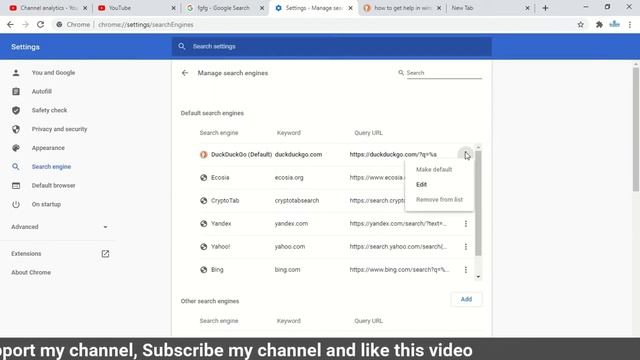This screenshot has height=360, width=640.
Task: Click the Settings header title
Action: (x=25, y=47)
